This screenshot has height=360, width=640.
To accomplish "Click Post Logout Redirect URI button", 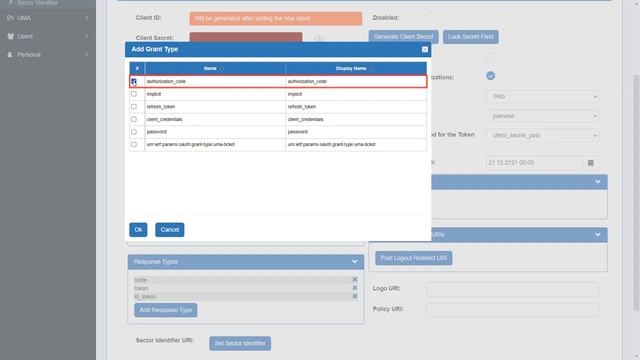I will (413, 258).
